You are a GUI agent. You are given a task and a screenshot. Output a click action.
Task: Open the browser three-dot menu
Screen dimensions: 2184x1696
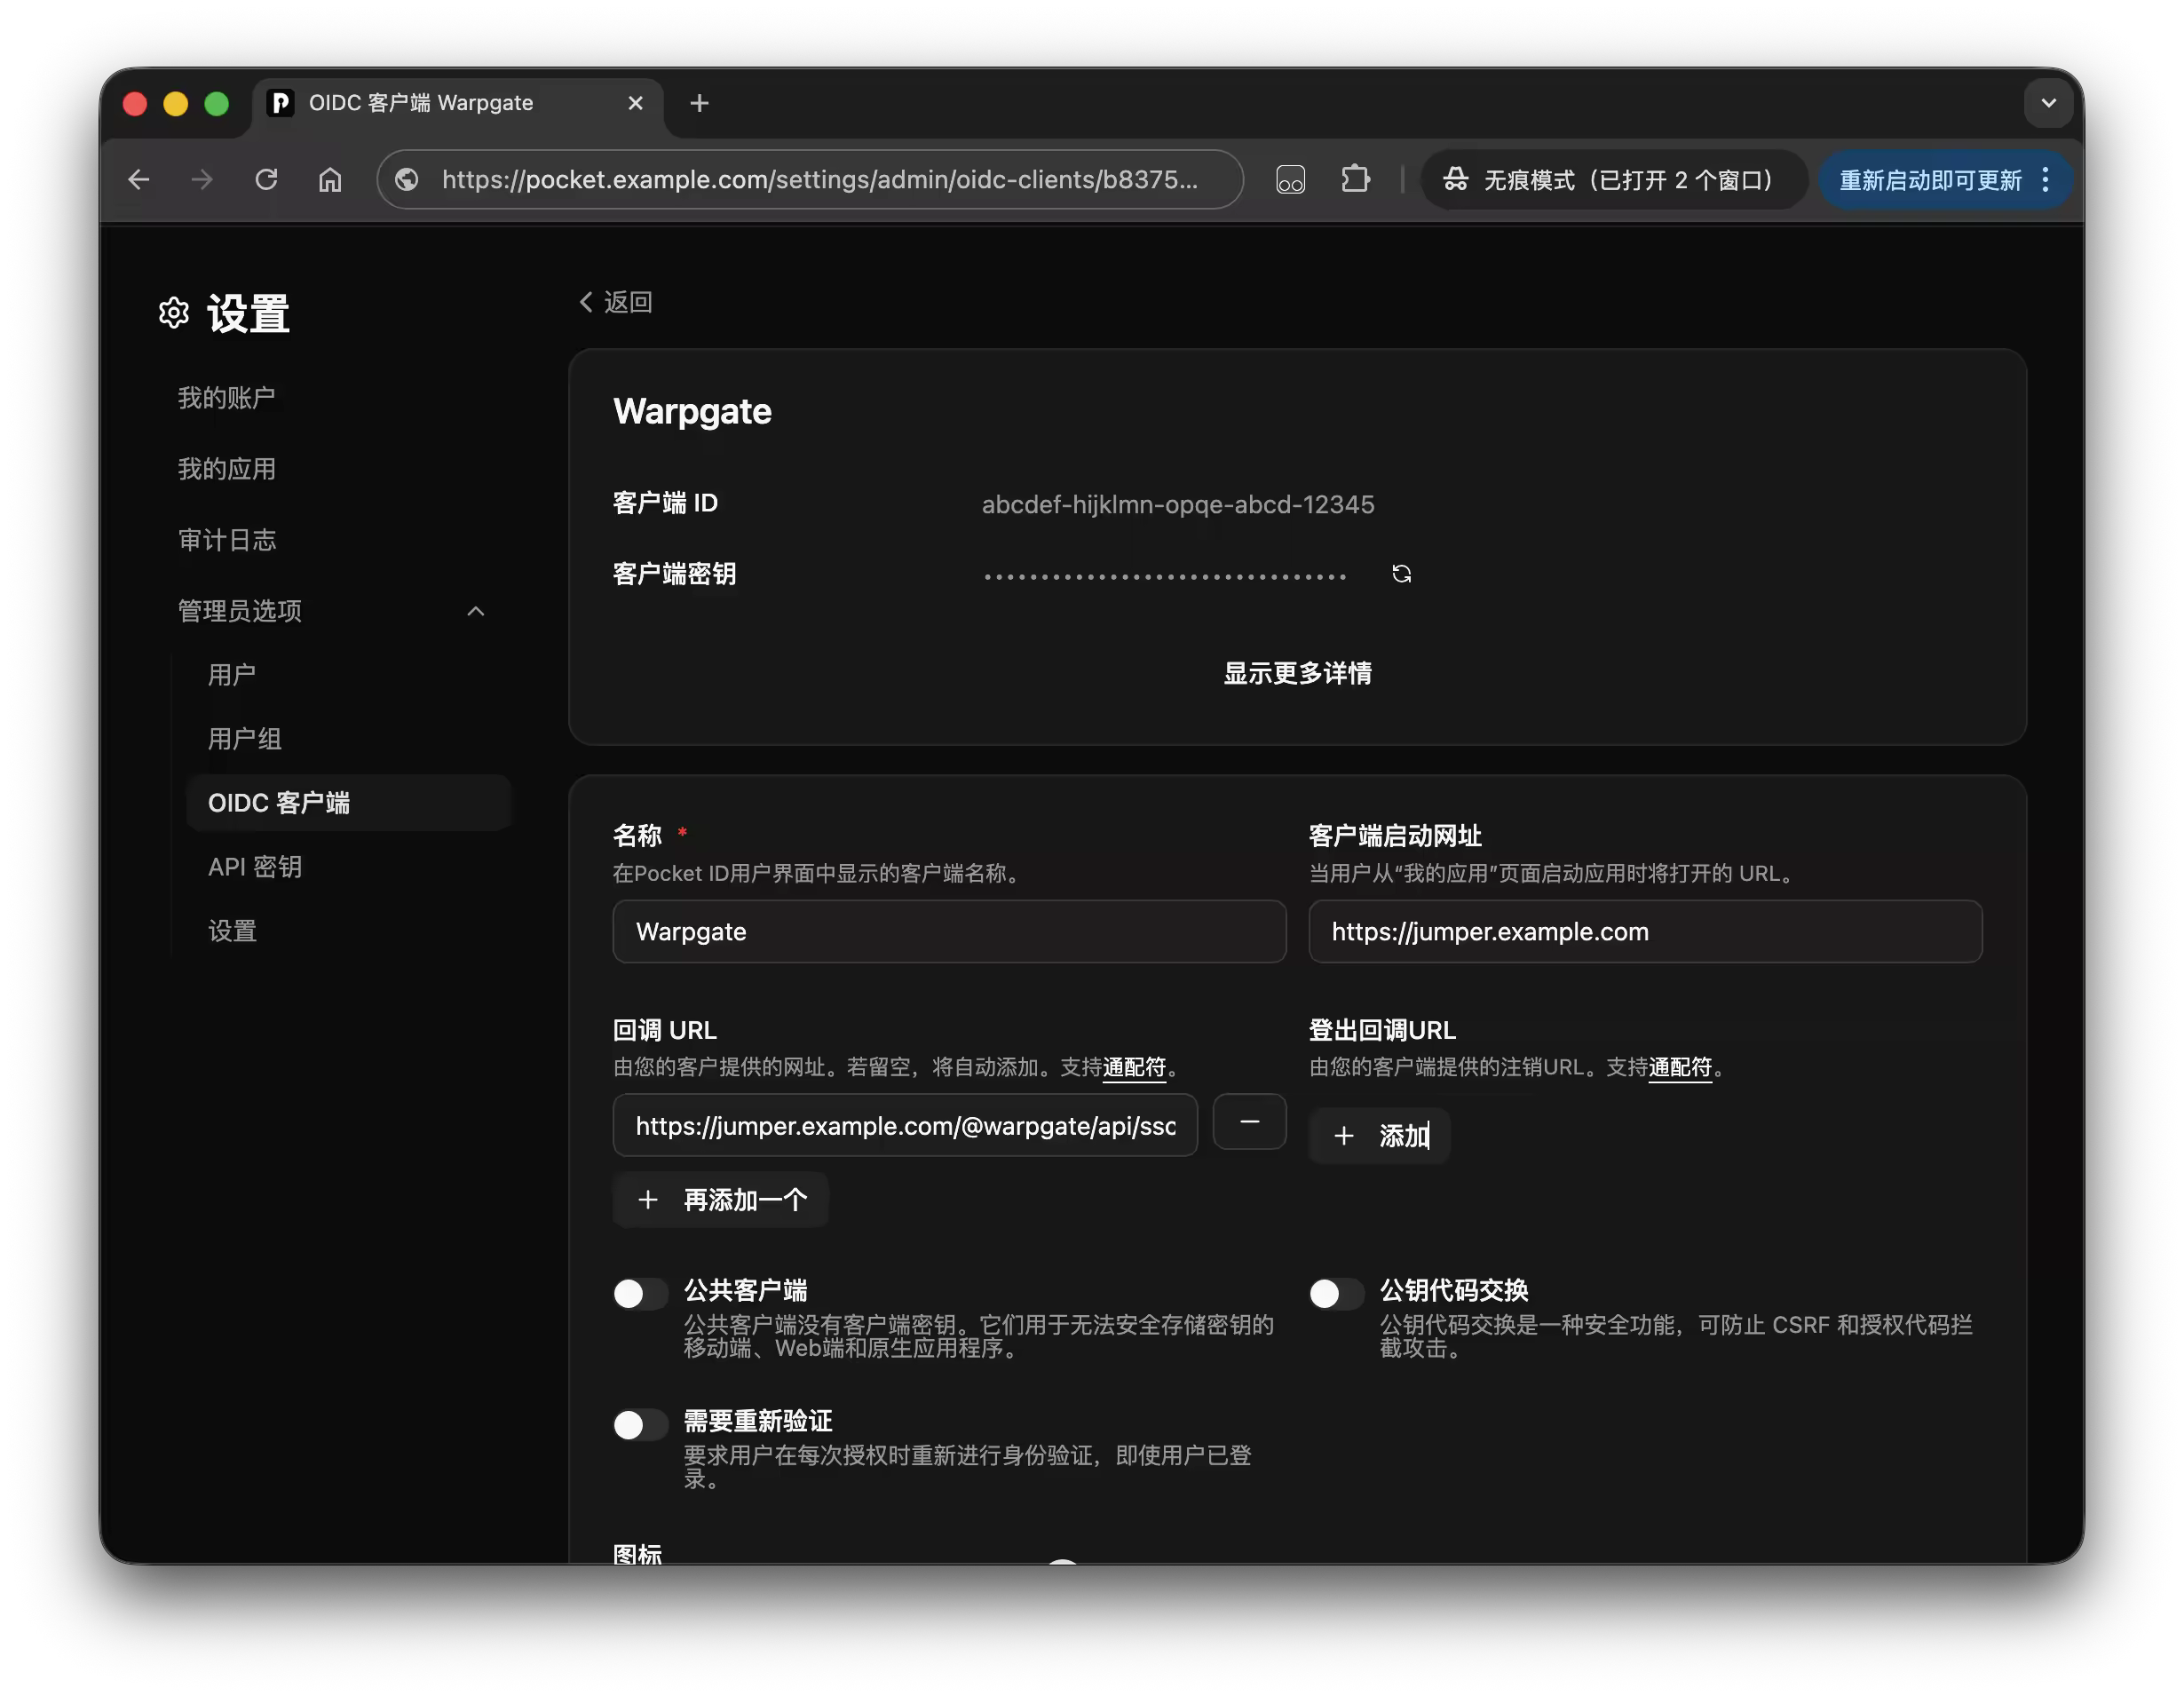coord(2046,180)
